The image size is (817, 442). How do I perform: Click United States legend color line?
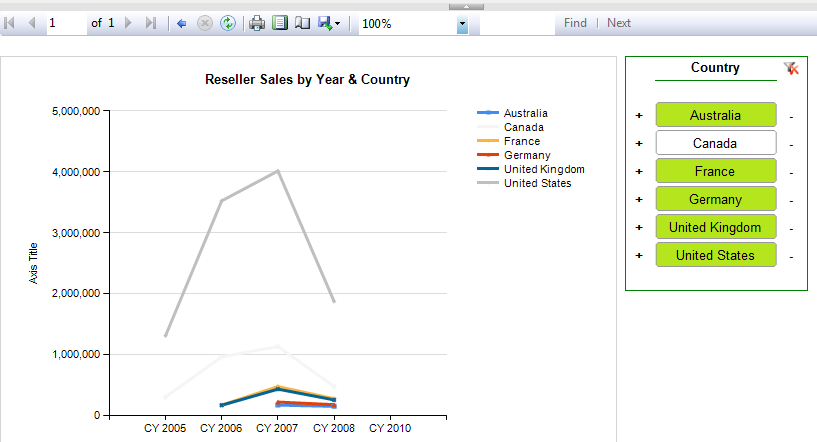coord(488,183)
